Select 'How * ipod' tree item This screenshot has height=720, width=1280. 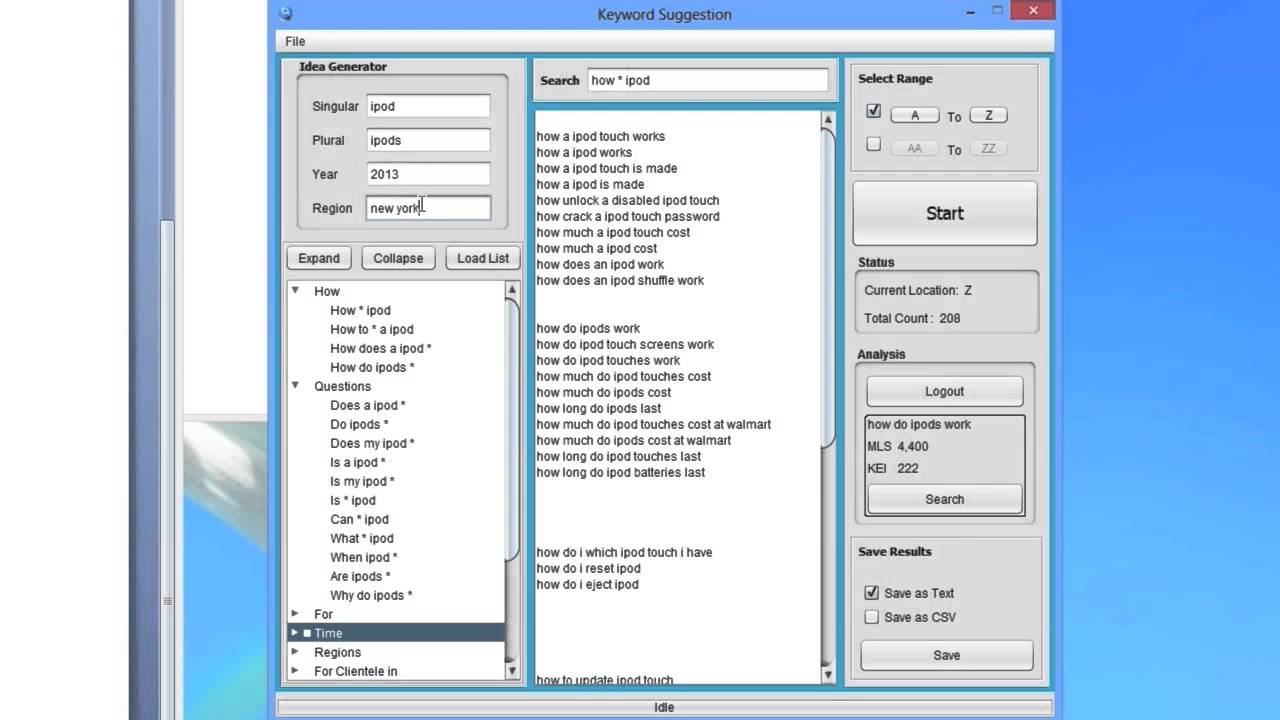[x=360, y=310]
